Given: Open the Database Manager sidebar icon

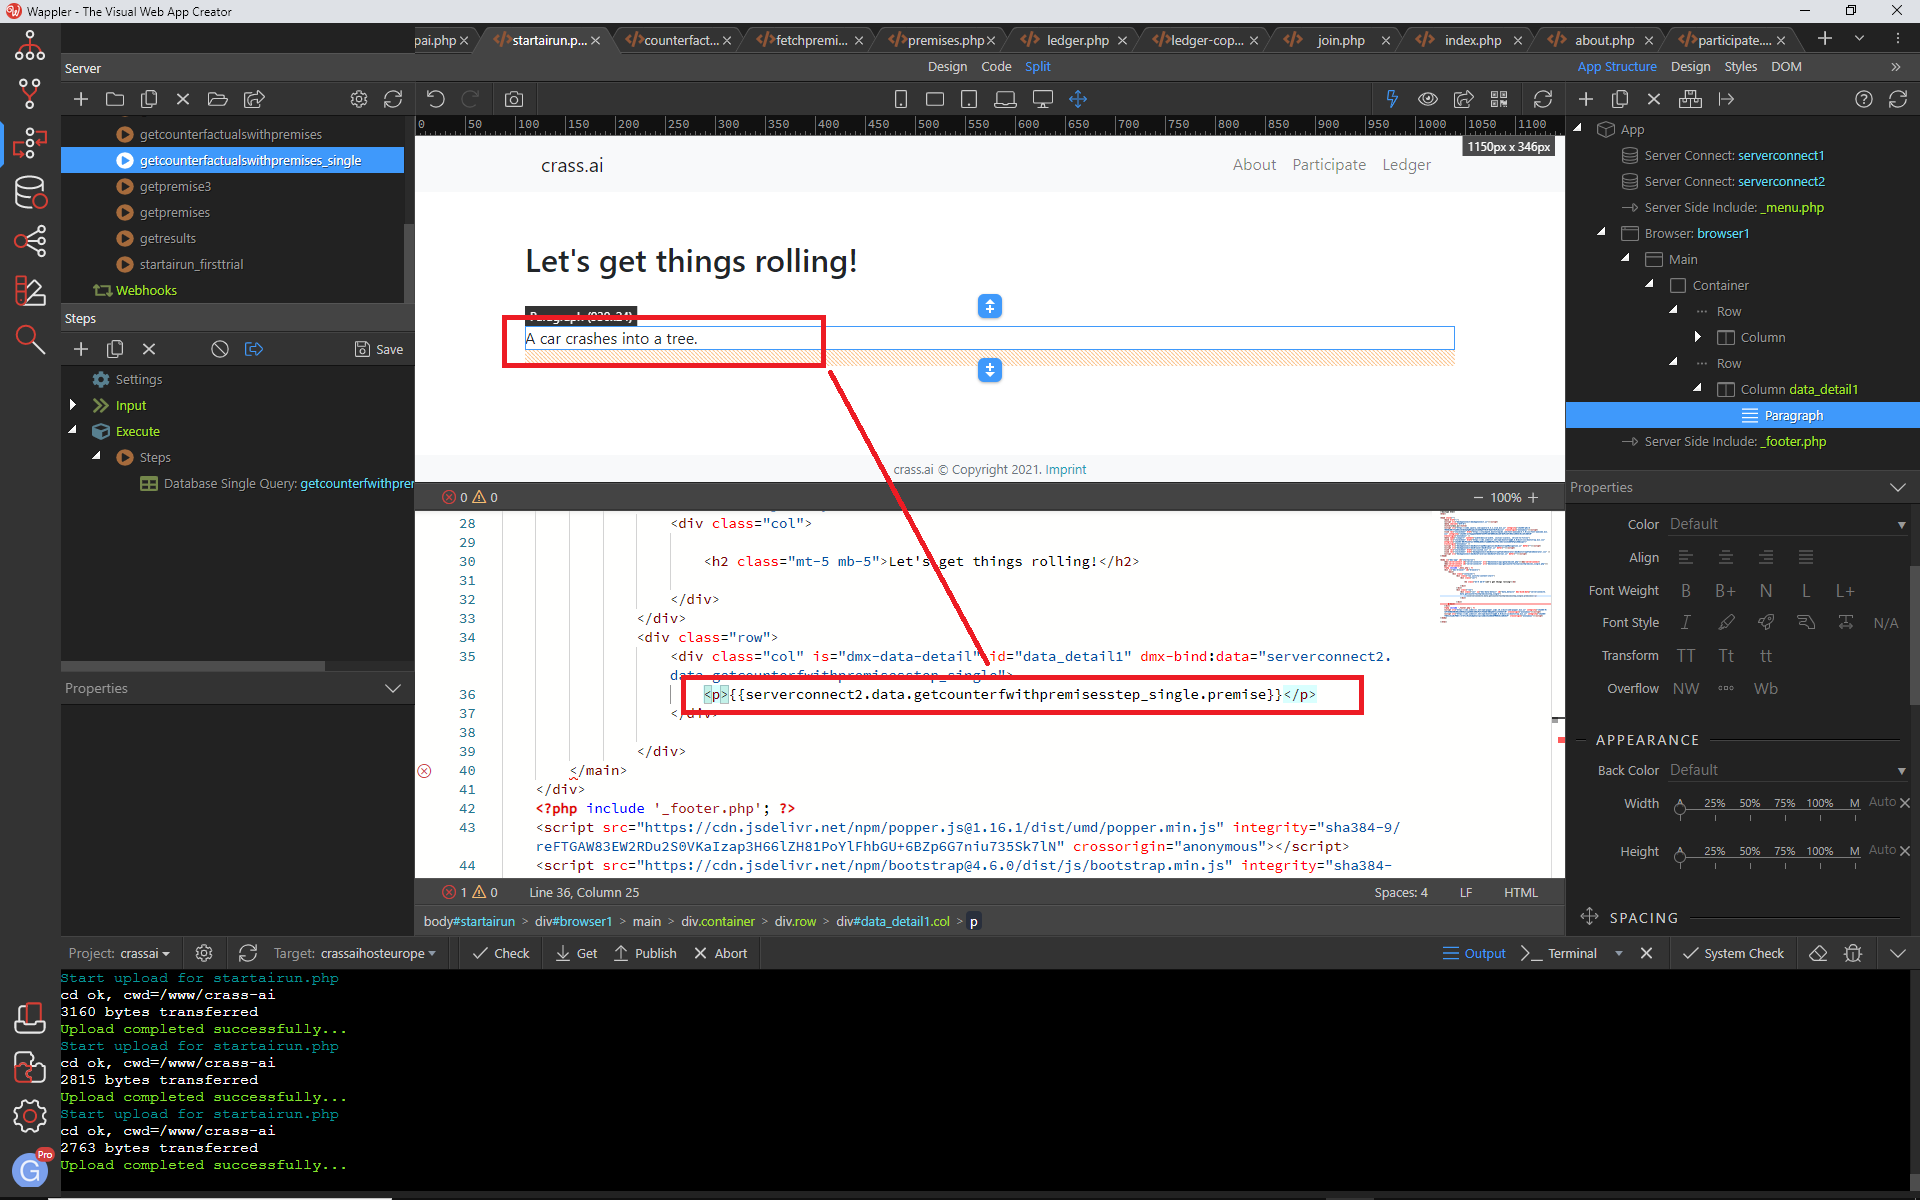Looking at the screenshot, I should 29,192.
